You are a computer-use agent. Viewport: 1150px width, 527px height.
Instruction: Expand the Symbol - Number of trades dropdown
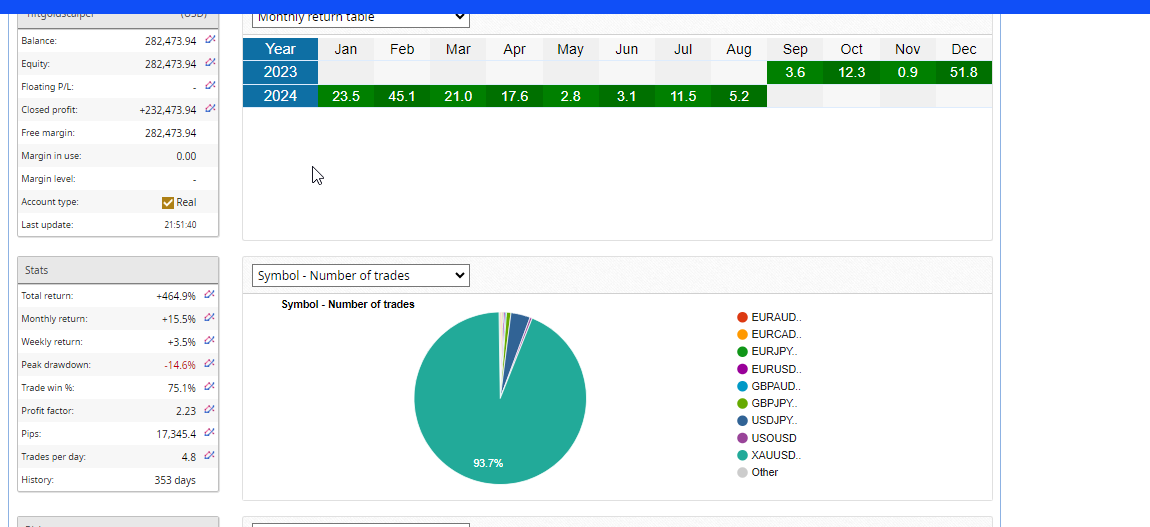coord(360,276)
